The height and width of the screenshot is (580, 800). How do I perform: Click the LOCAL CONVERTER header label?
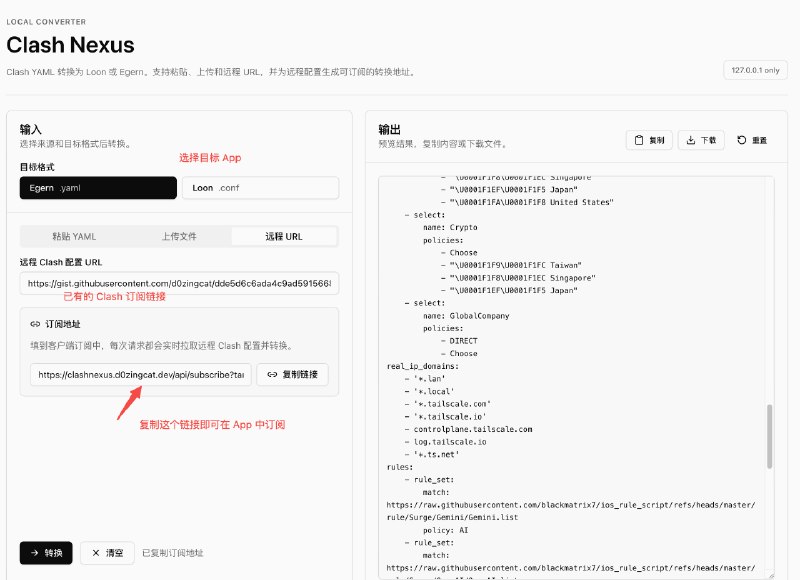coord(46,22)
